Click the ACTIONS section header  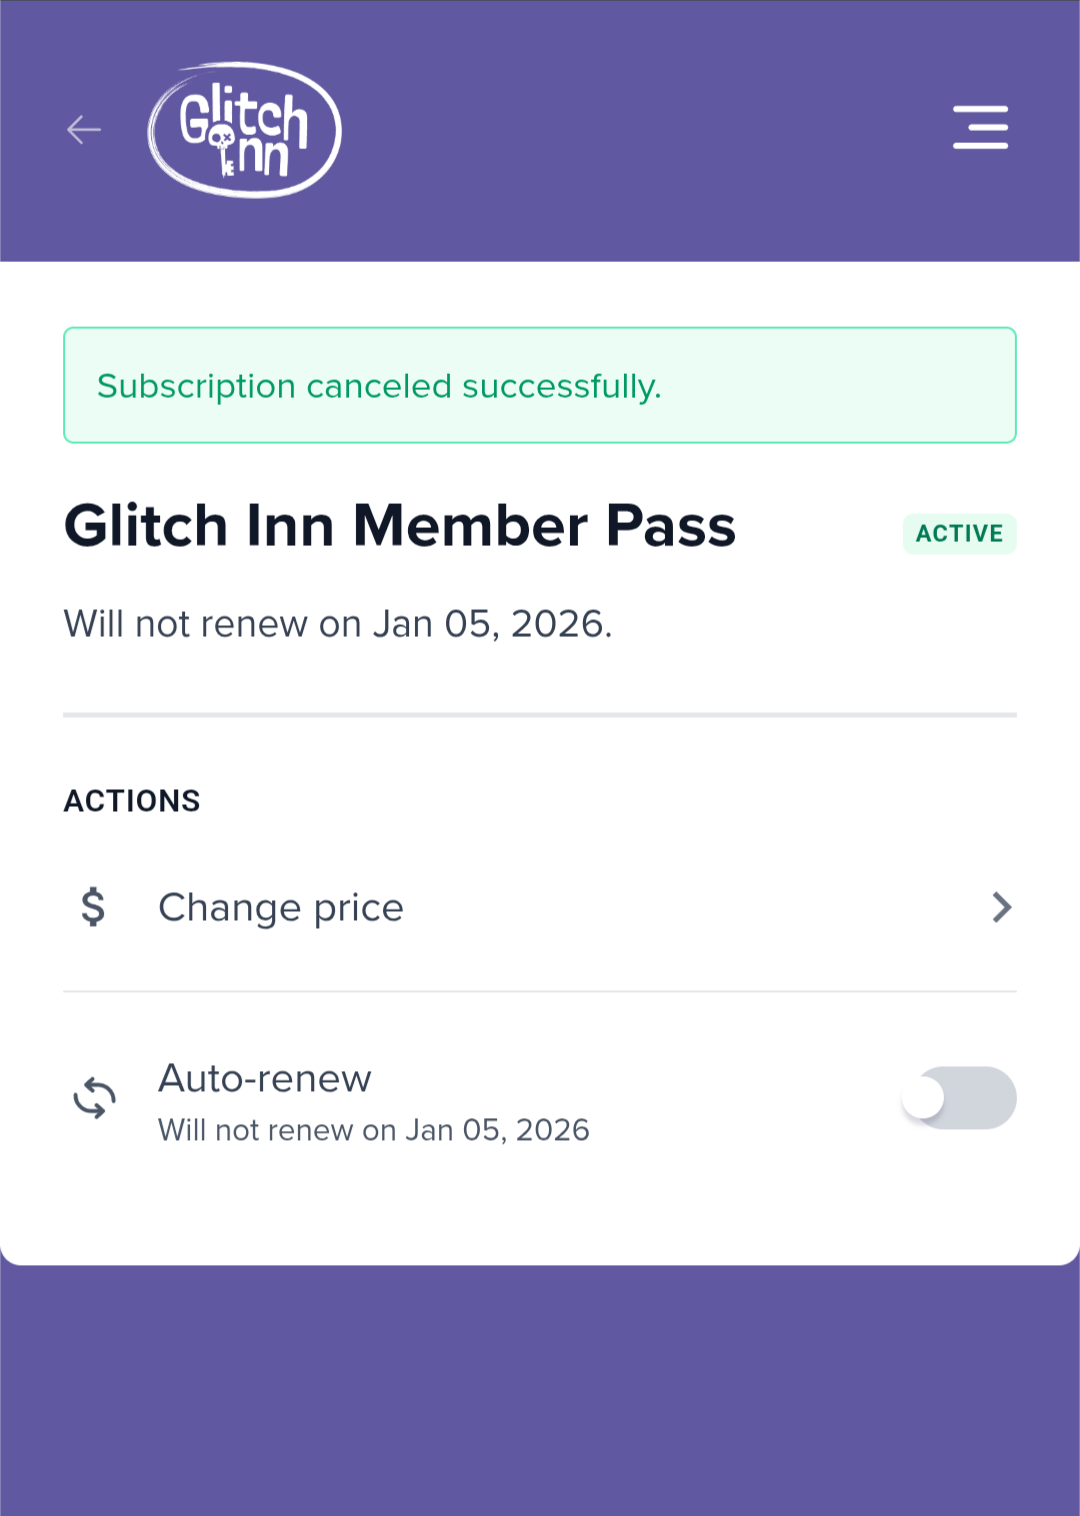pyautogui.click(x=132, y=801)
